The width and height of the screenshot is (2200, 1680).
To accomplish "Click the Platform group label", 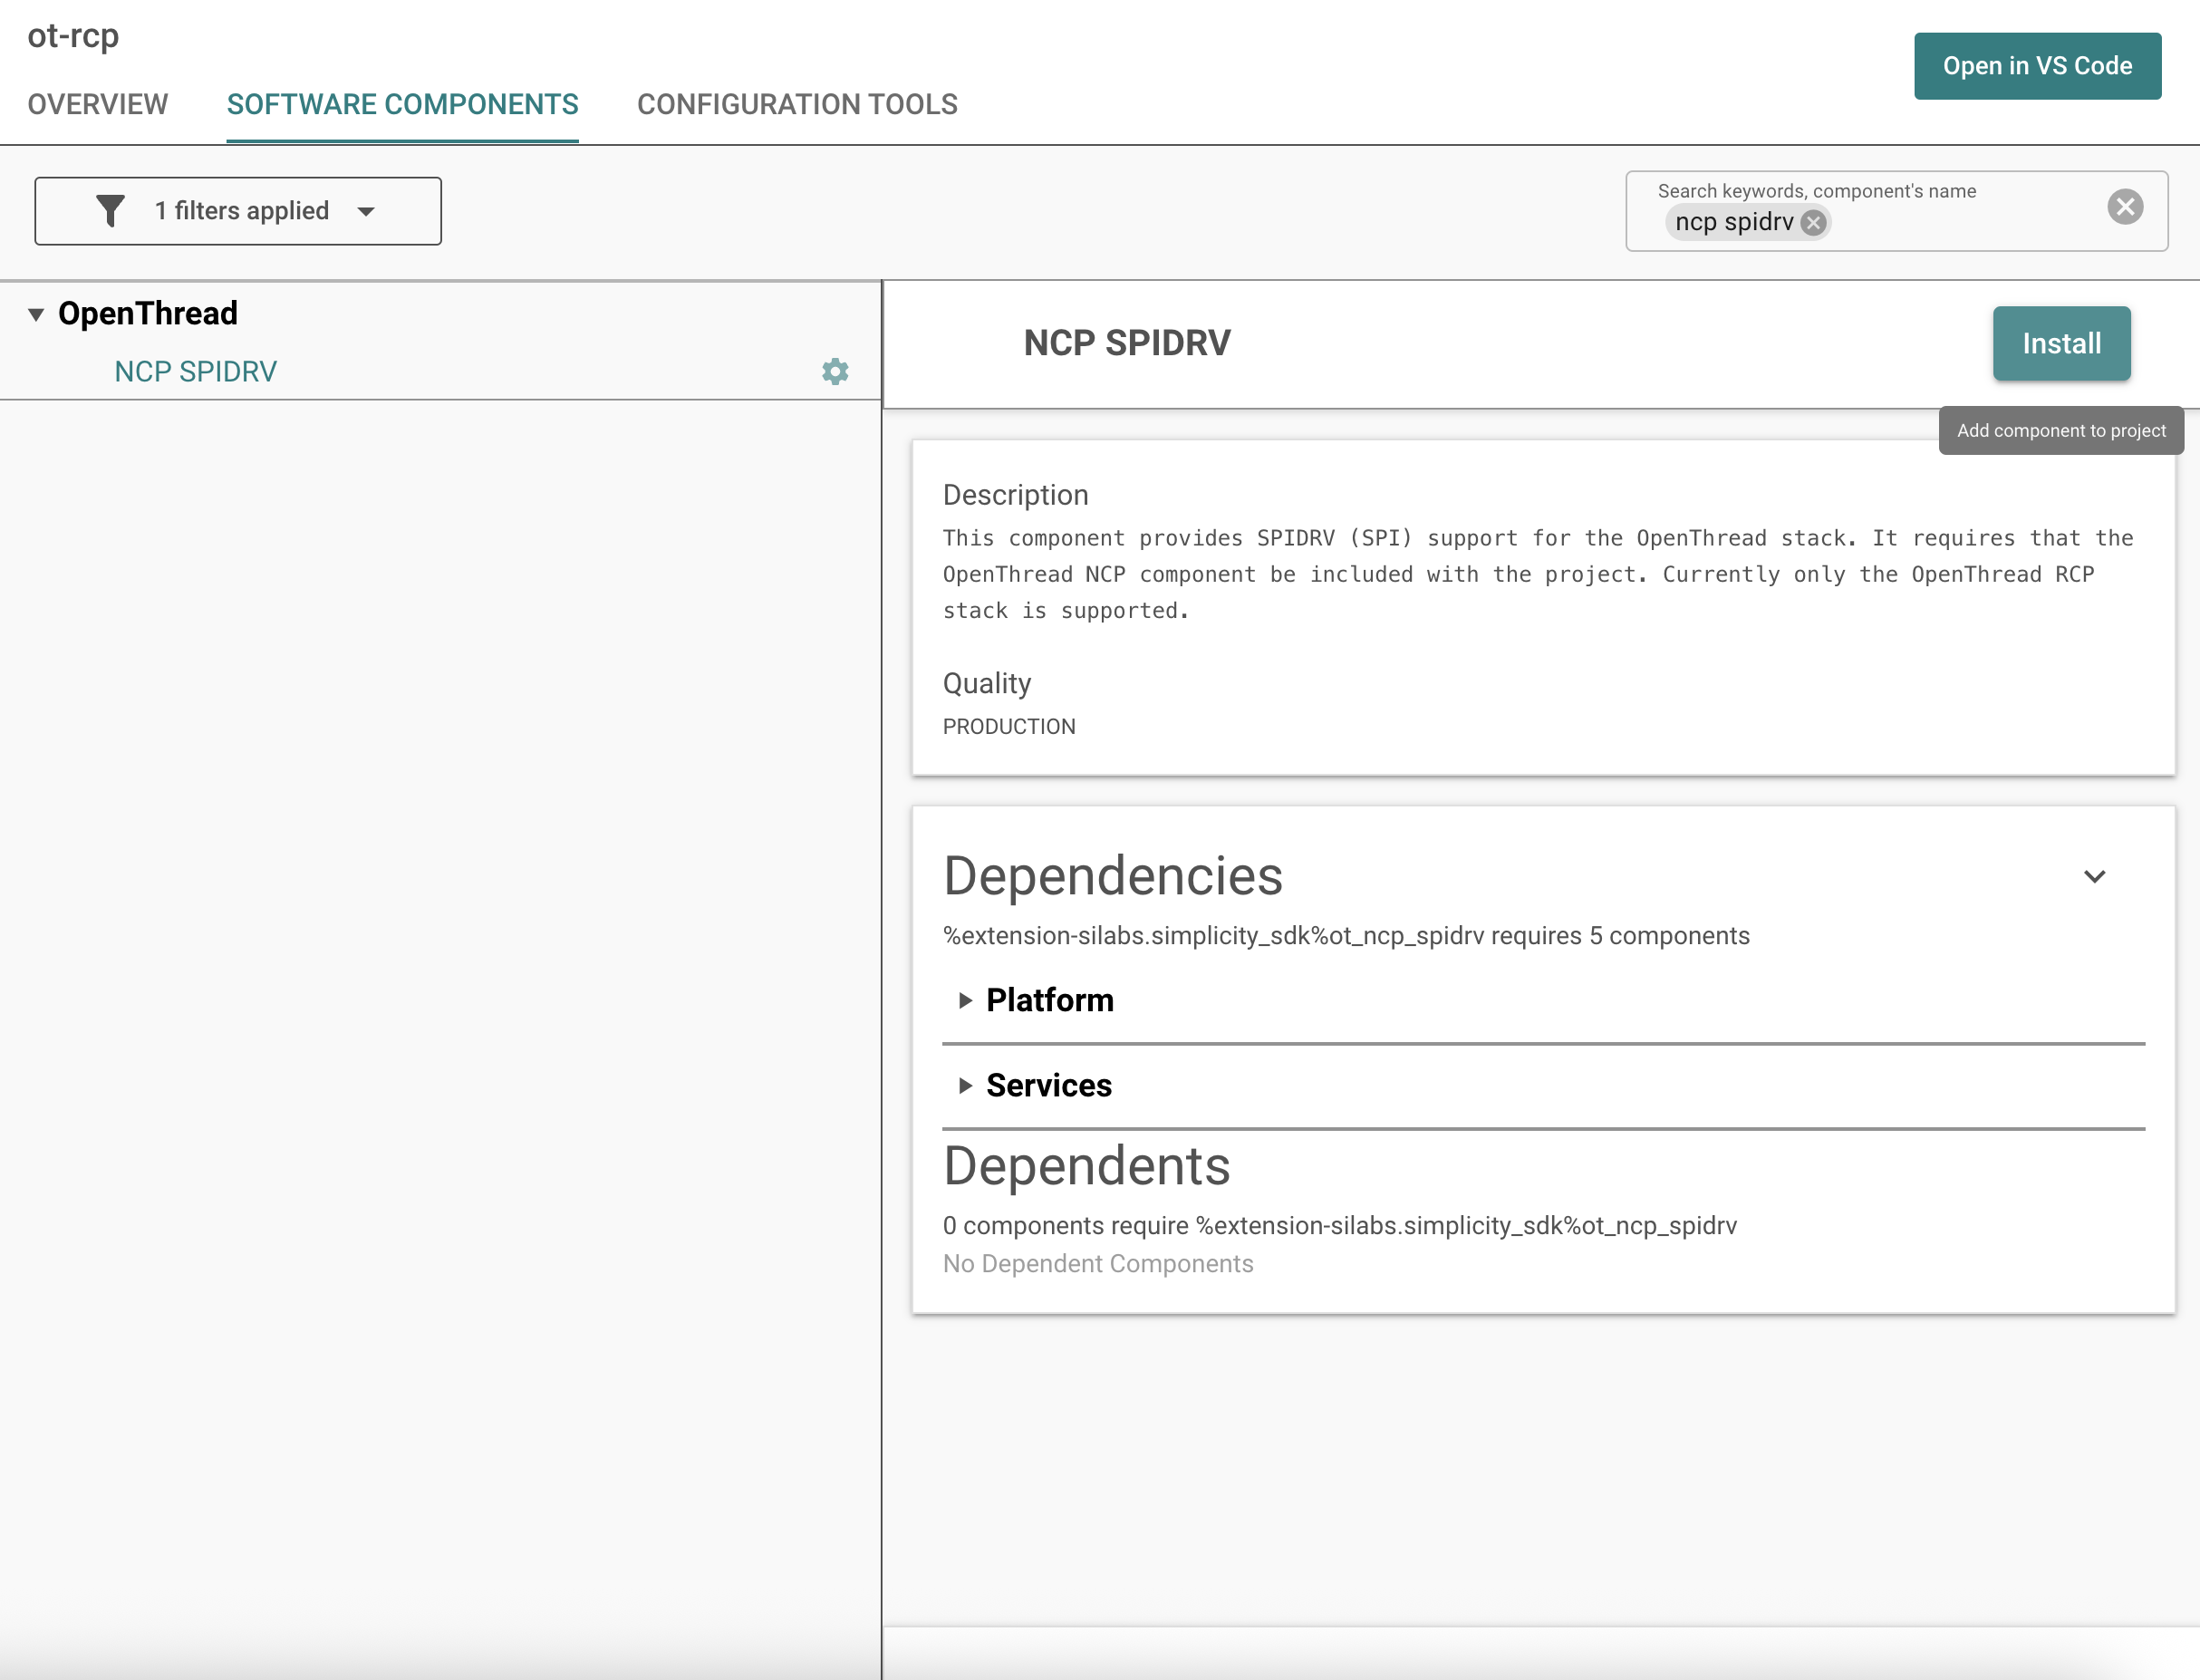I will (x=1049, y=1000).
